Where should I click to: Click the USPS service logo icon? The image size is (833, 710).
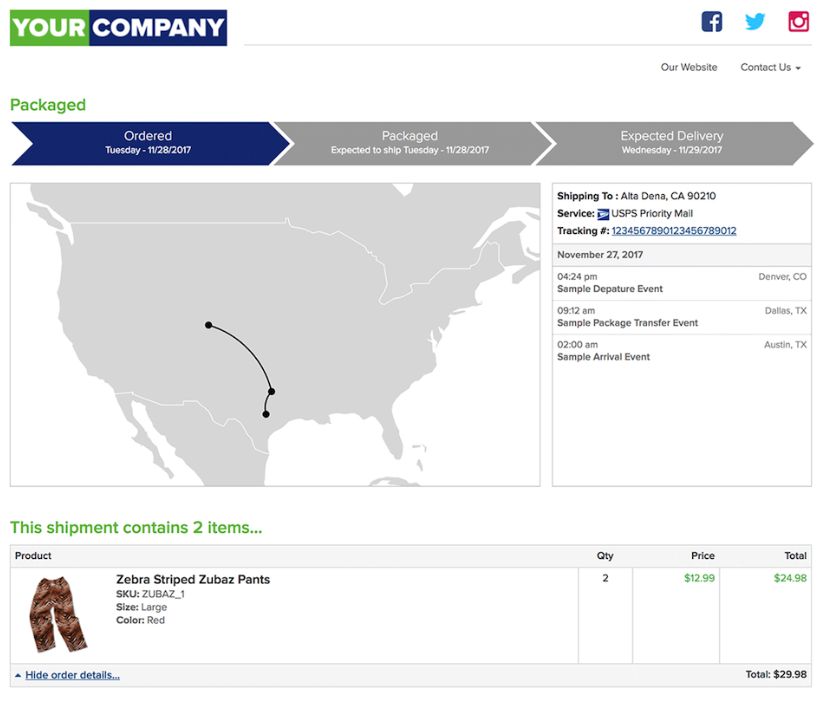point(603,214)
